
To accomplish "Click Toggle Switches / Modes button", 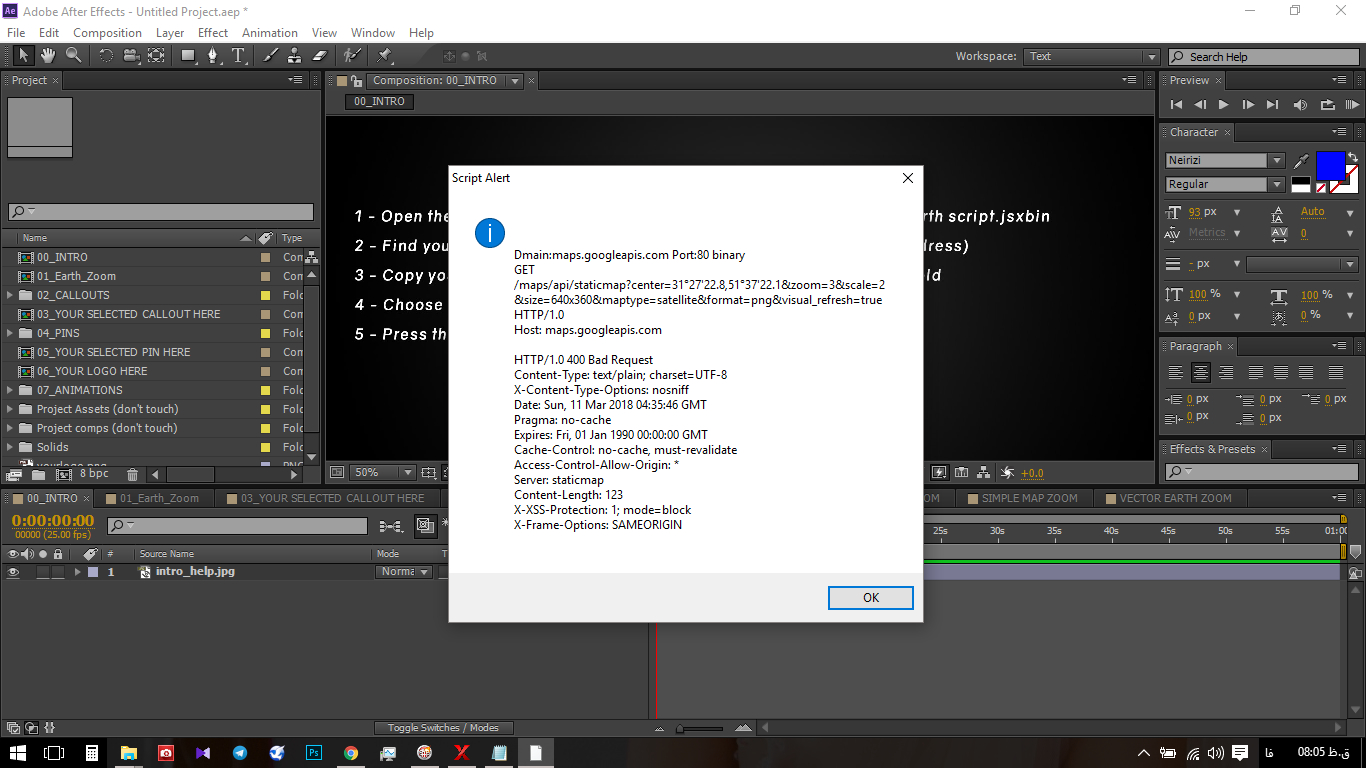I will [x=443, y=728].
